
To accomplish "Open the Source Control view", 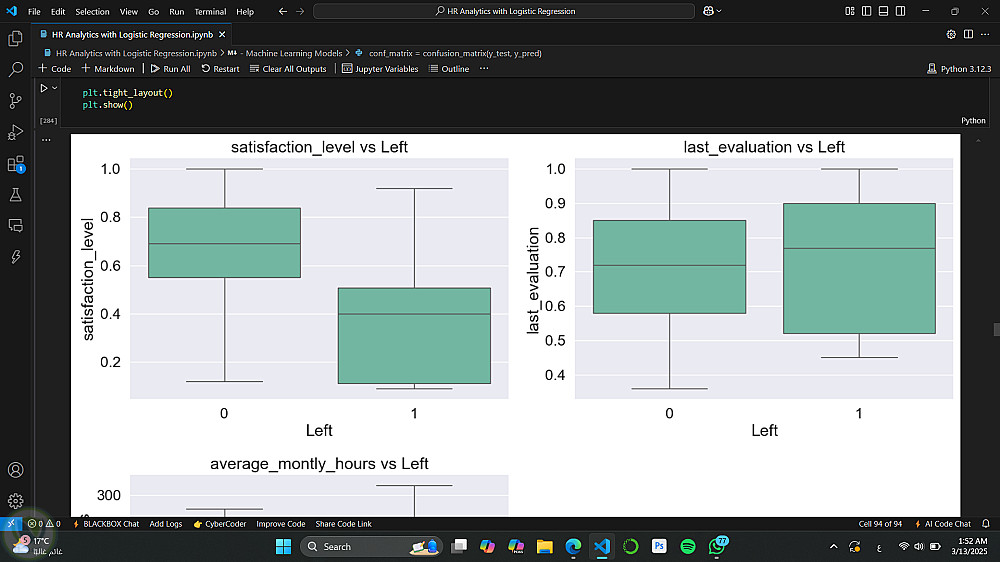I will point(15,100).
